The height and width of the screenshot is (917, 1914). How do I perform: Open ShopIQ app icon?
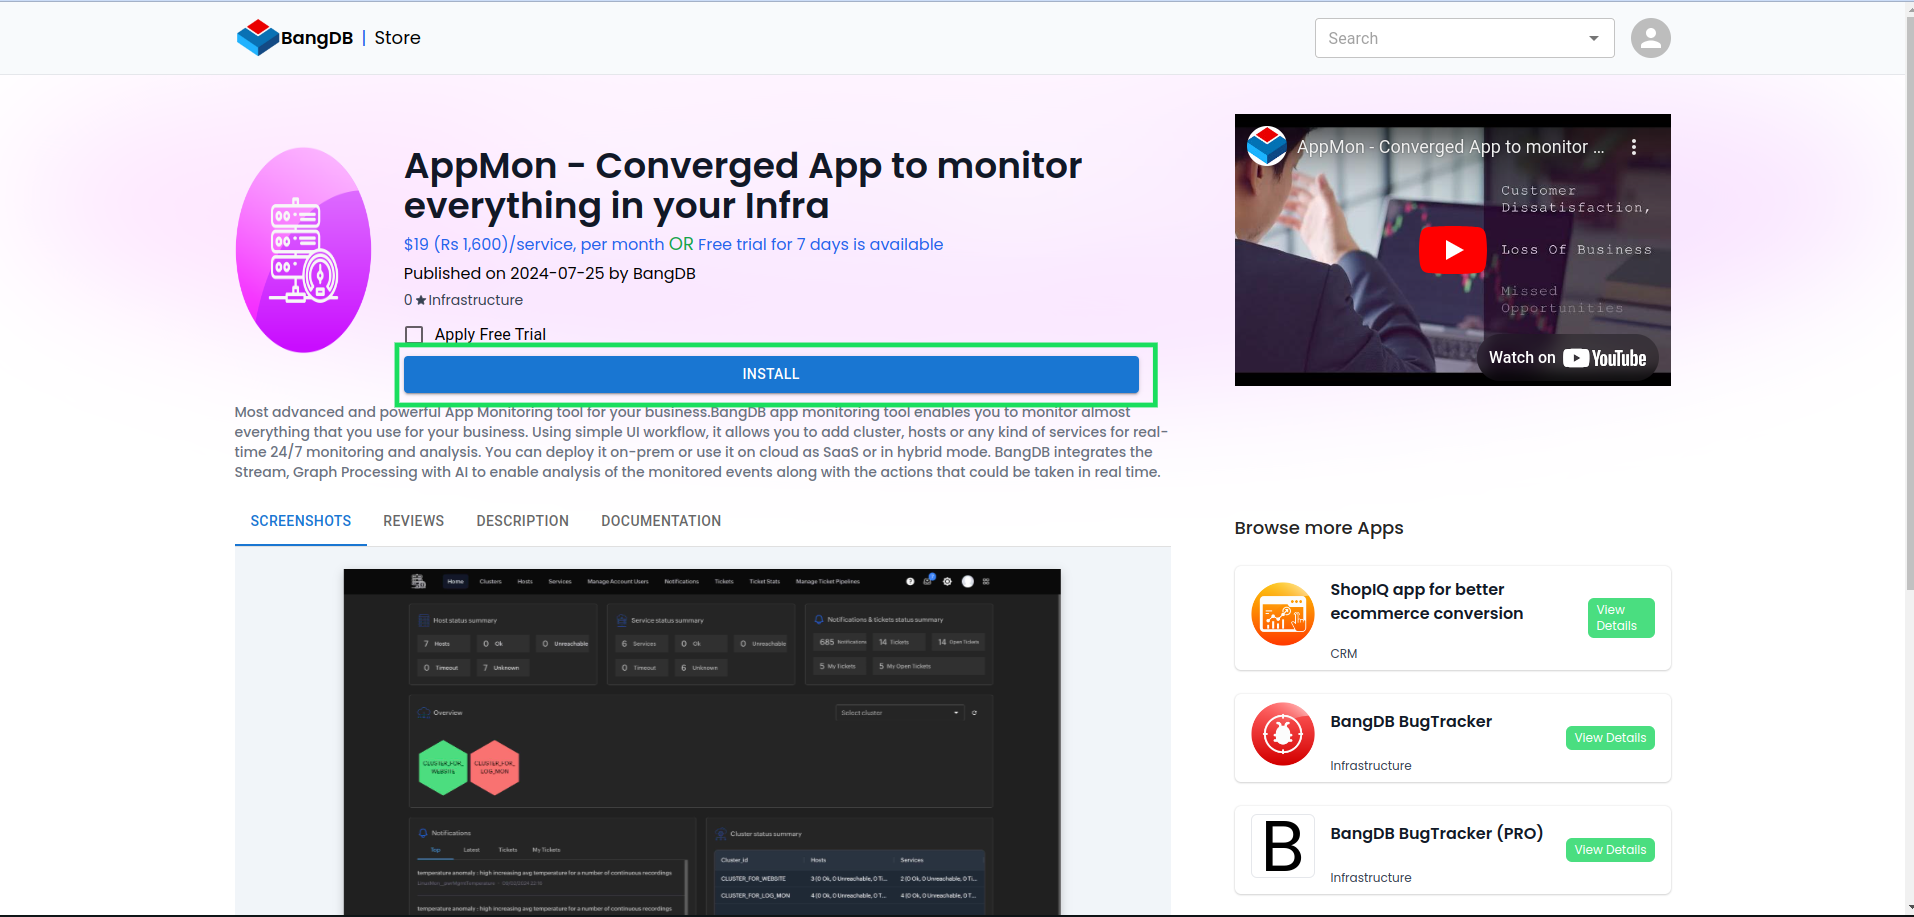(1282, 614)
